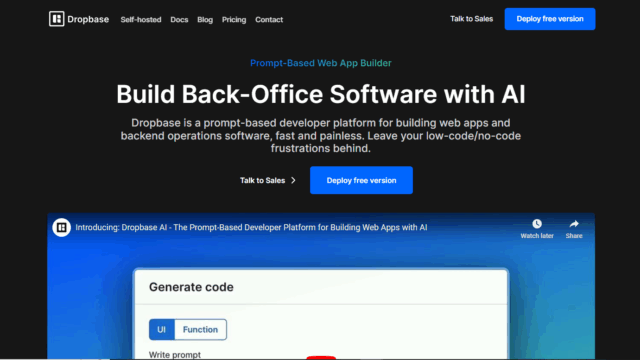Click the Dropbase channel avatar on video
This screenshot has height=360, width=640.
(x=62, y=227)
